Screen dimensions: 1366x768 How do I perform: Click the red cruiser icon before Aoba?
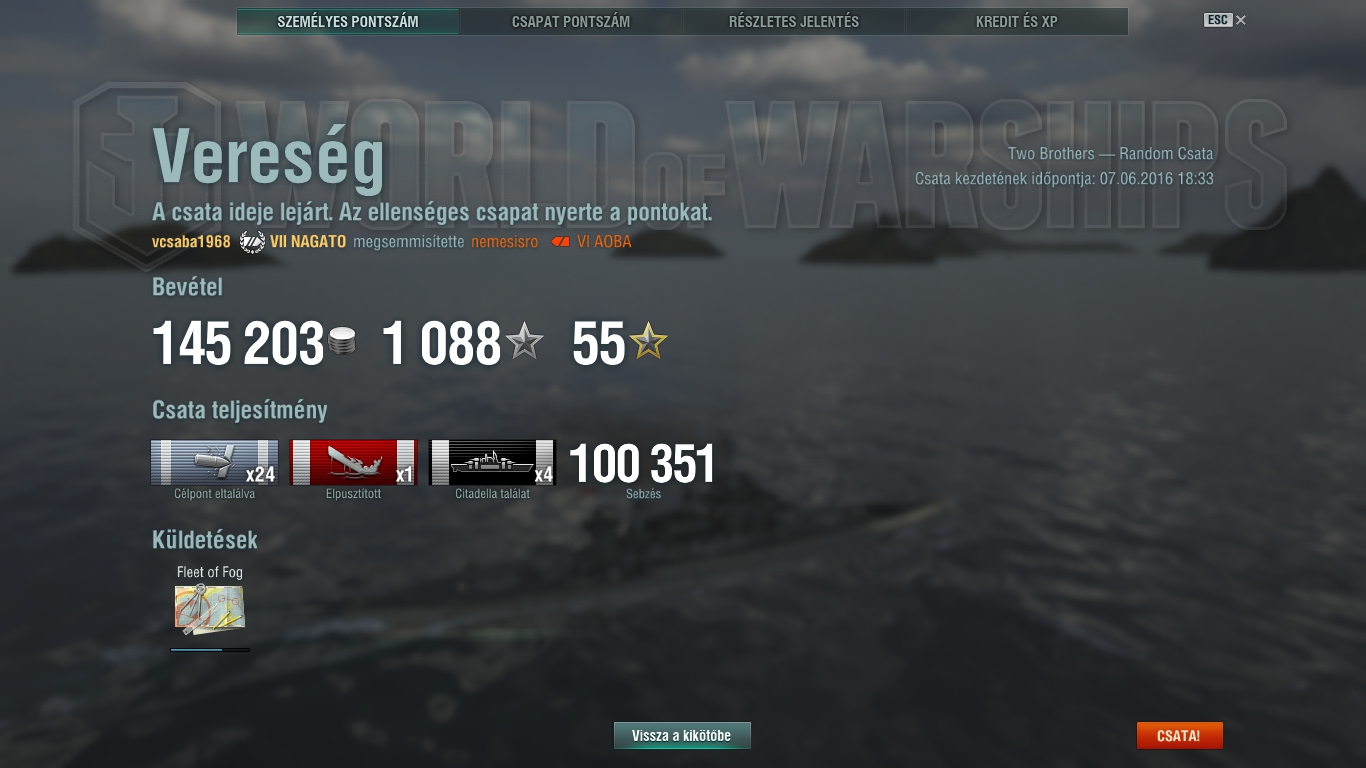(560, 242)
